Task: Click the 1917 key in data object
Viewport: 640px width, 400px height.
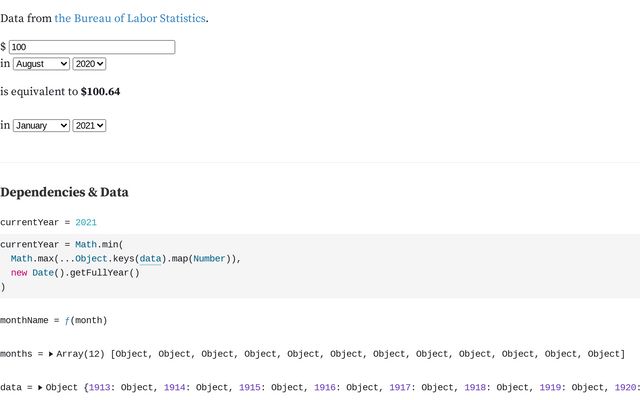Action: pos(400,387)
